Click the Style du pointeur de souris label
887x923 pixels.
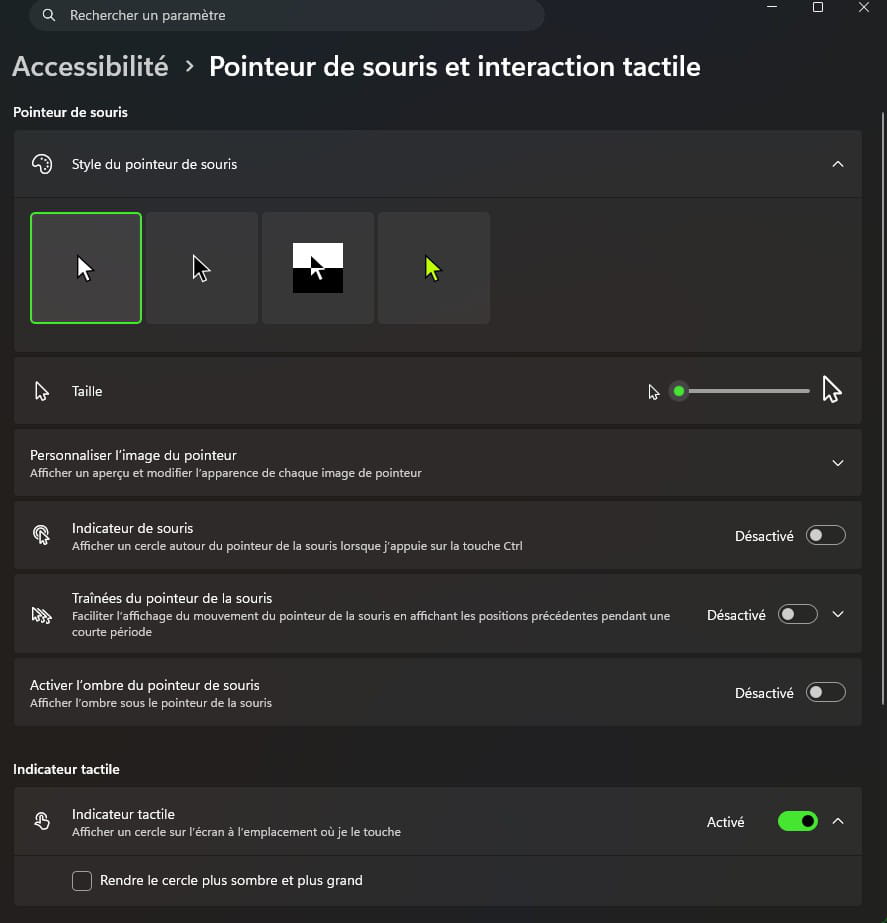[154, 164]
